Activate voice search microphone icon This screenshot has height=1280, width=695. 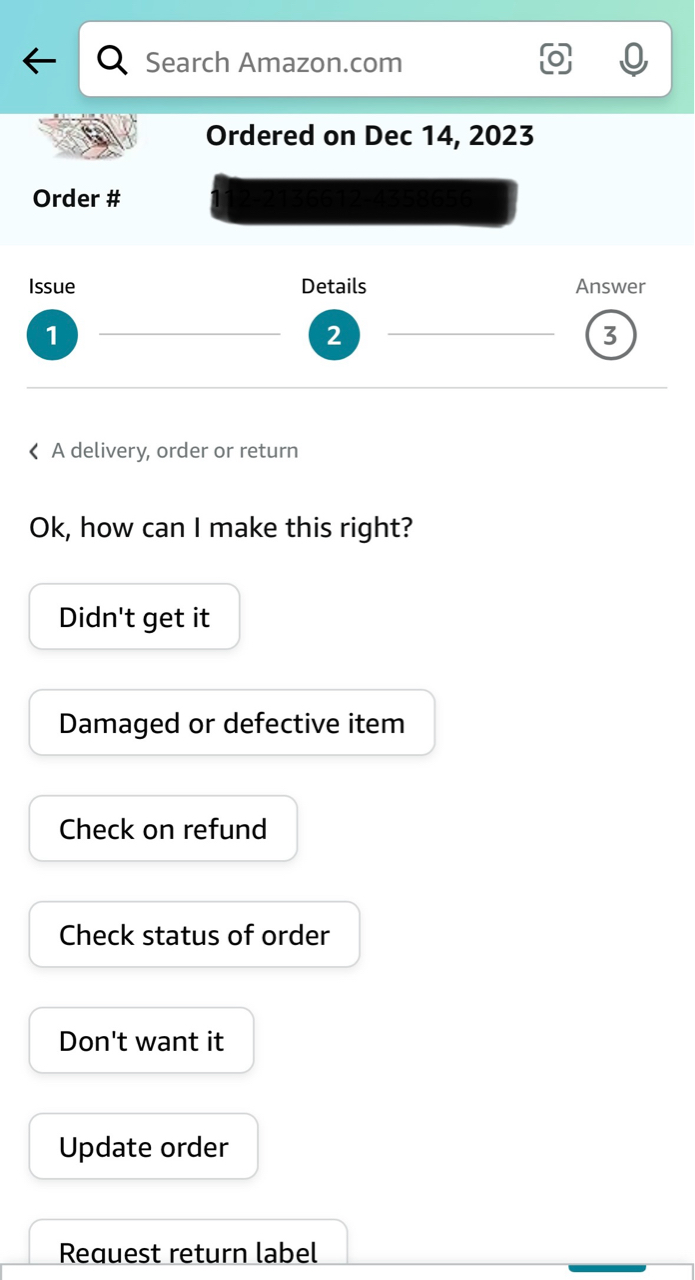point(632,60)
